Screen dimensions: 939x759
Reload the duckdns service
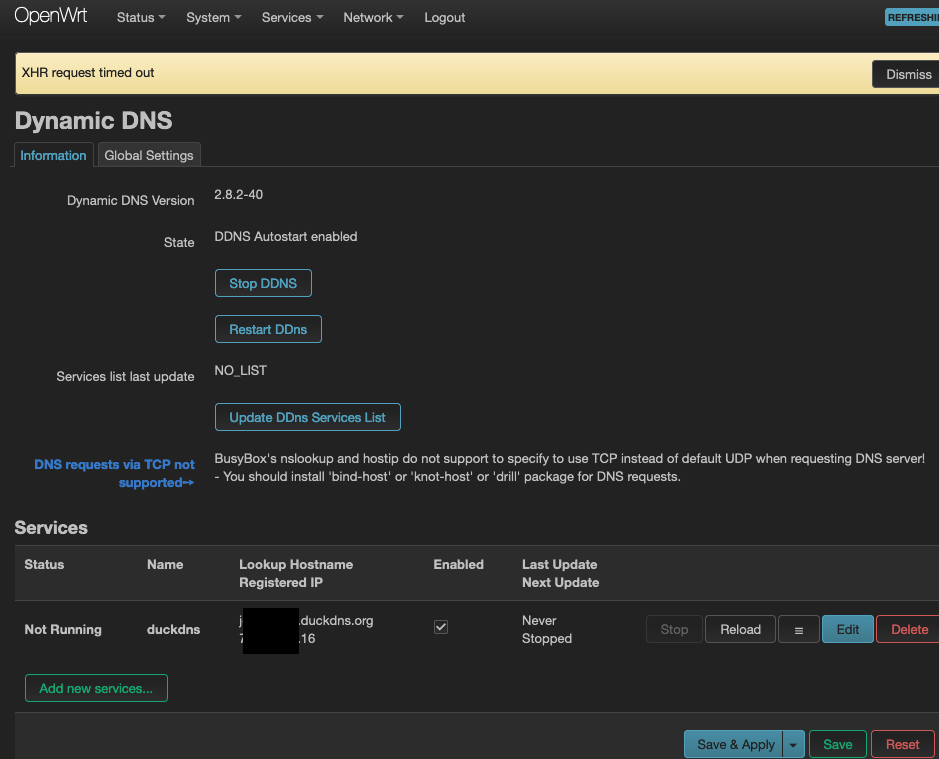point(740,629)
